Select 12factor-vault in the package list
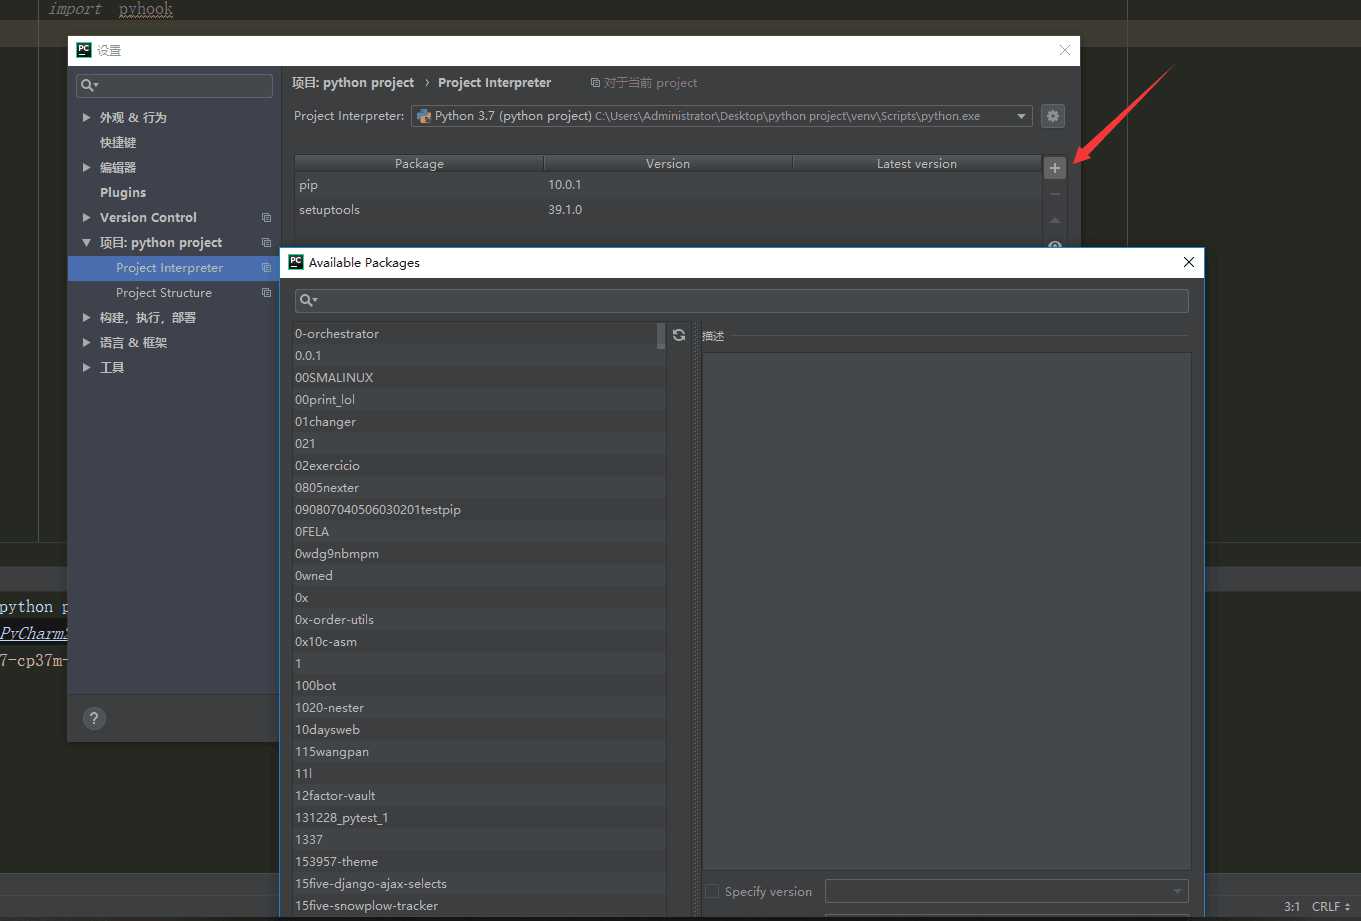The width and height of the screenshot is (1361, 921). tap(480, 796)
